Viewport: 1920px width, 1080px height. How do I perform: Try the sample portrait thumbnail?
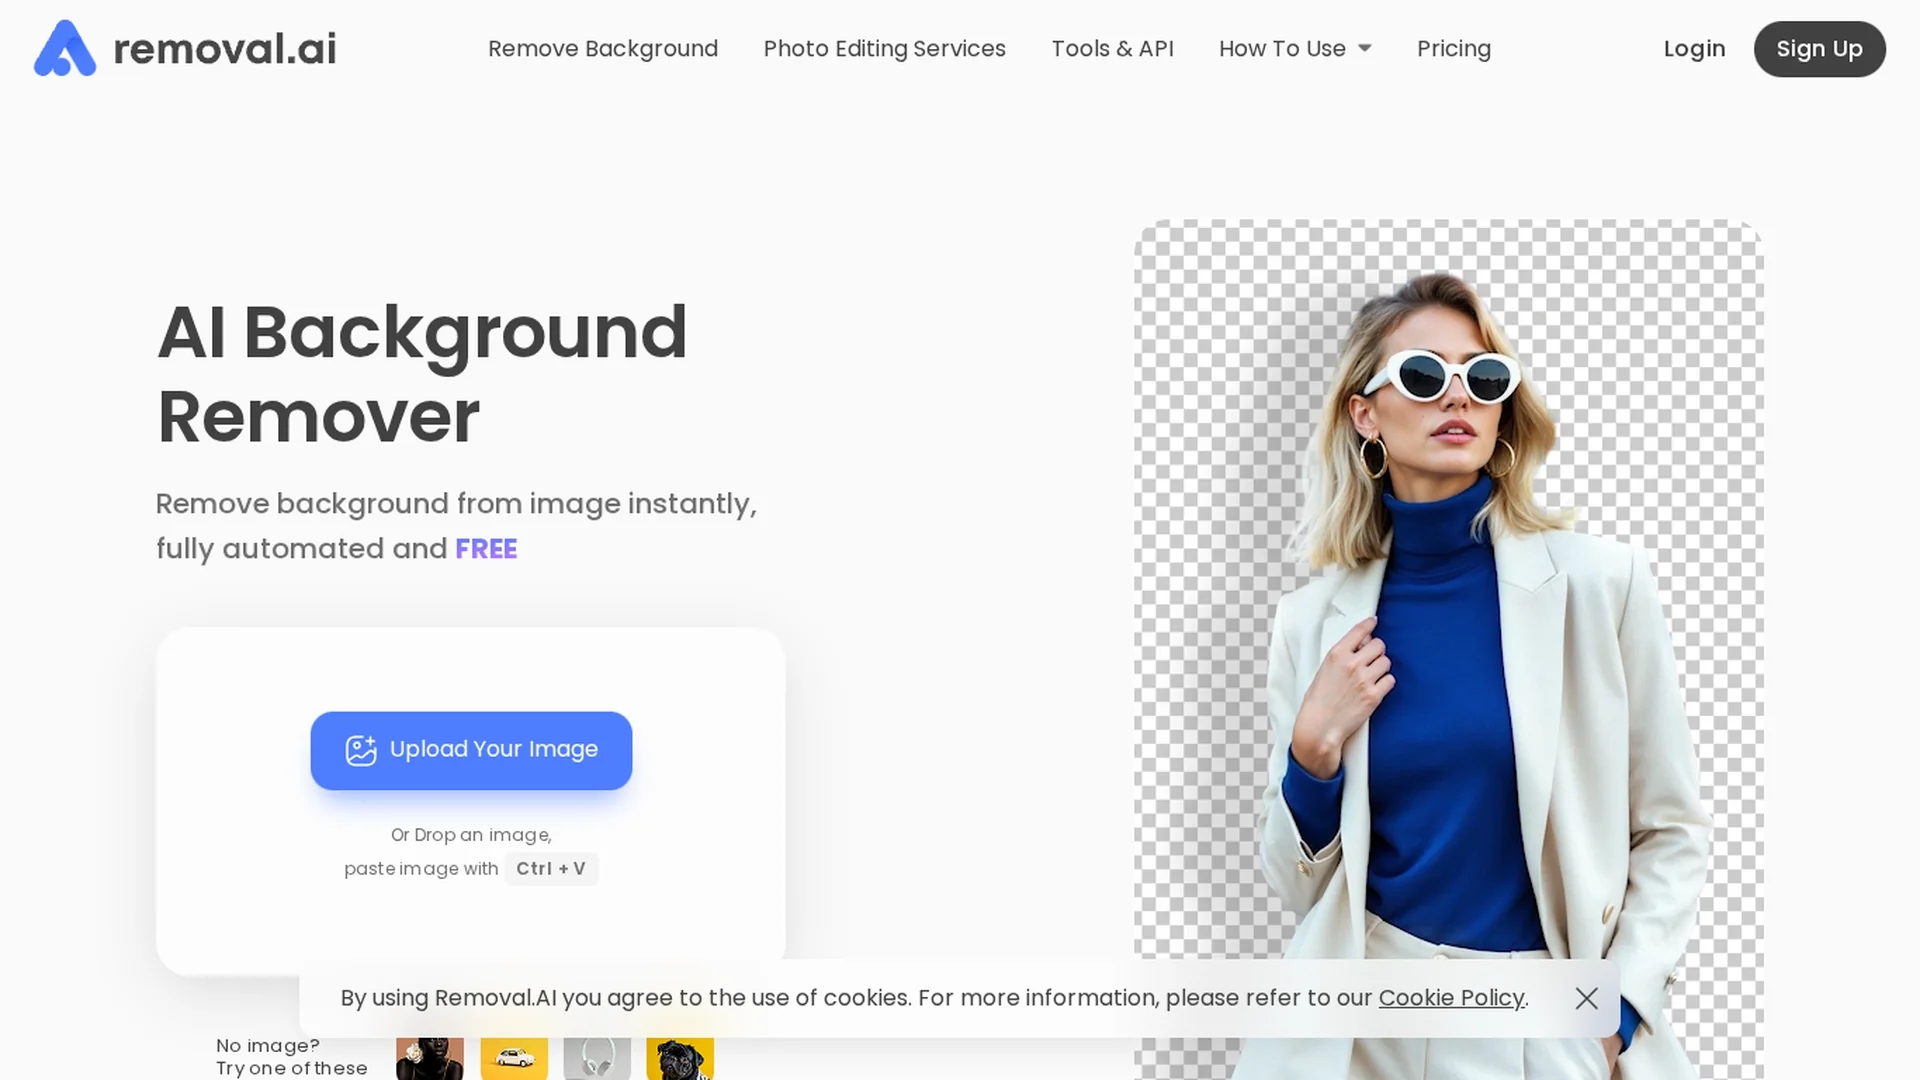pos(430,1058)
